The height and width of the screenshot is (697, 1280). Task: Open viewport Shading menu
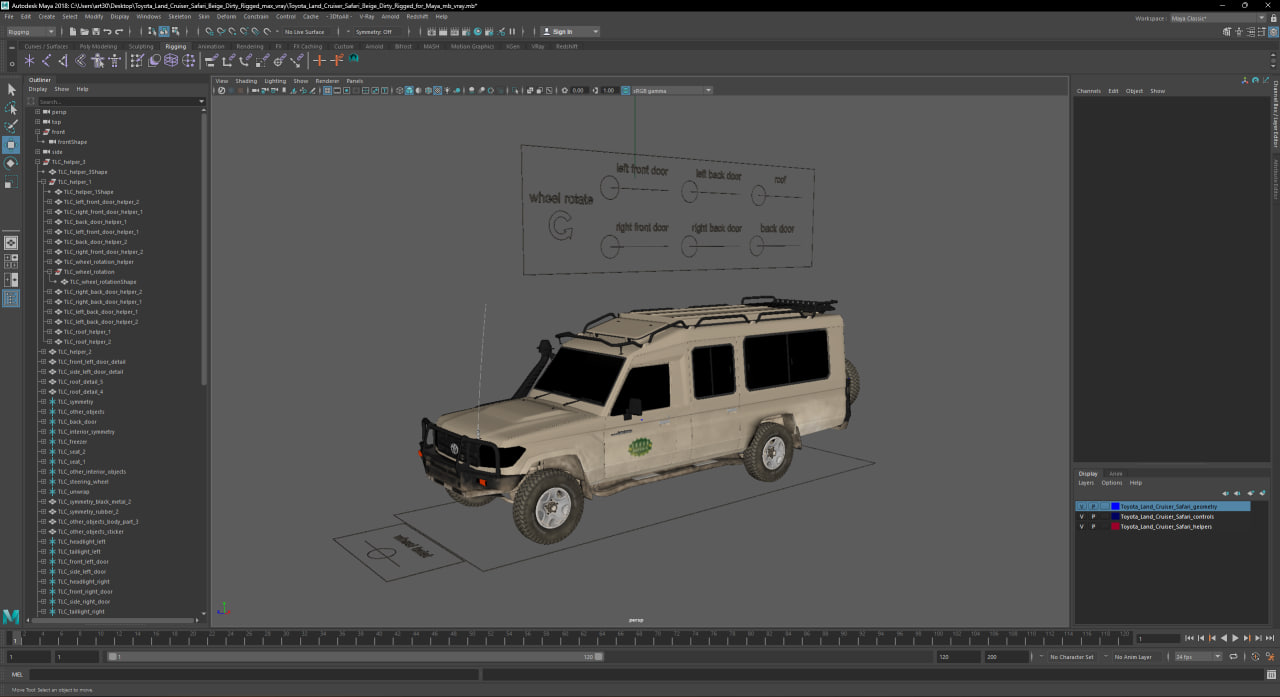[246, 81]
